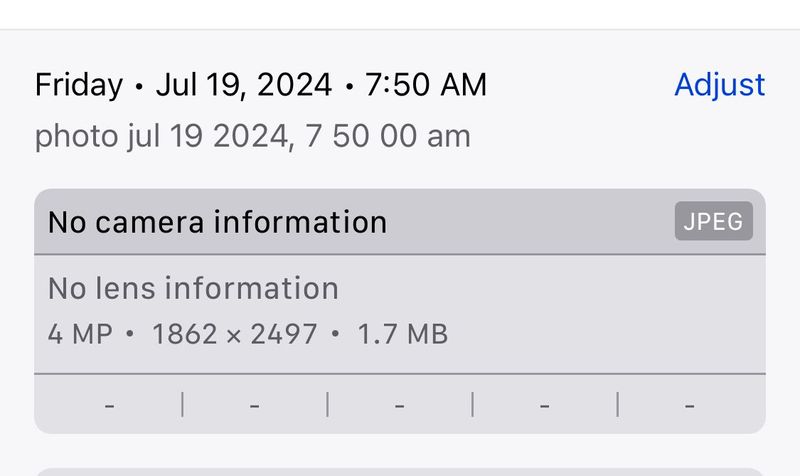Click the first dash in the EXIF row
800x476 pixels.
[x=109, y=405]
